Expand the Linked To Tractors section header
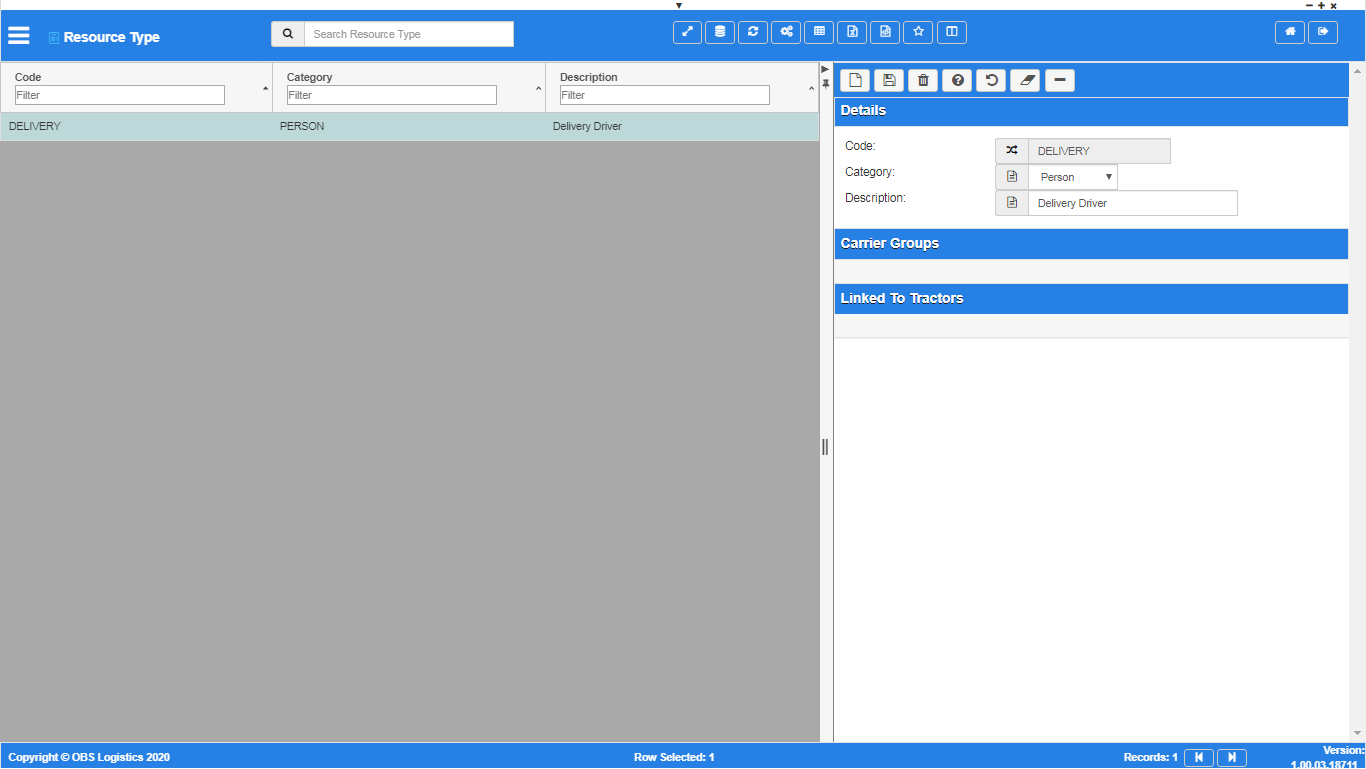Viewport: 1366px width, 769px height. click(x=1091, y=299)
